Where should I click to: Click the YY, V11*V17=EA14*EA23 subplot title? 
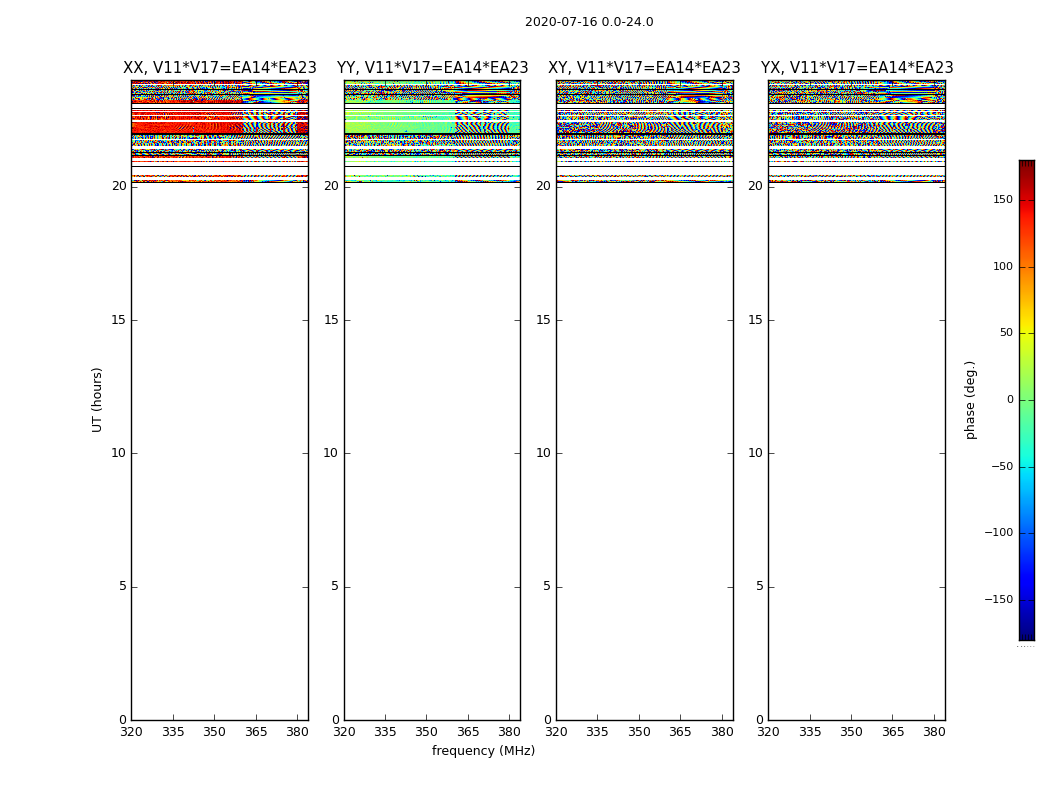(x=433, y=68)
